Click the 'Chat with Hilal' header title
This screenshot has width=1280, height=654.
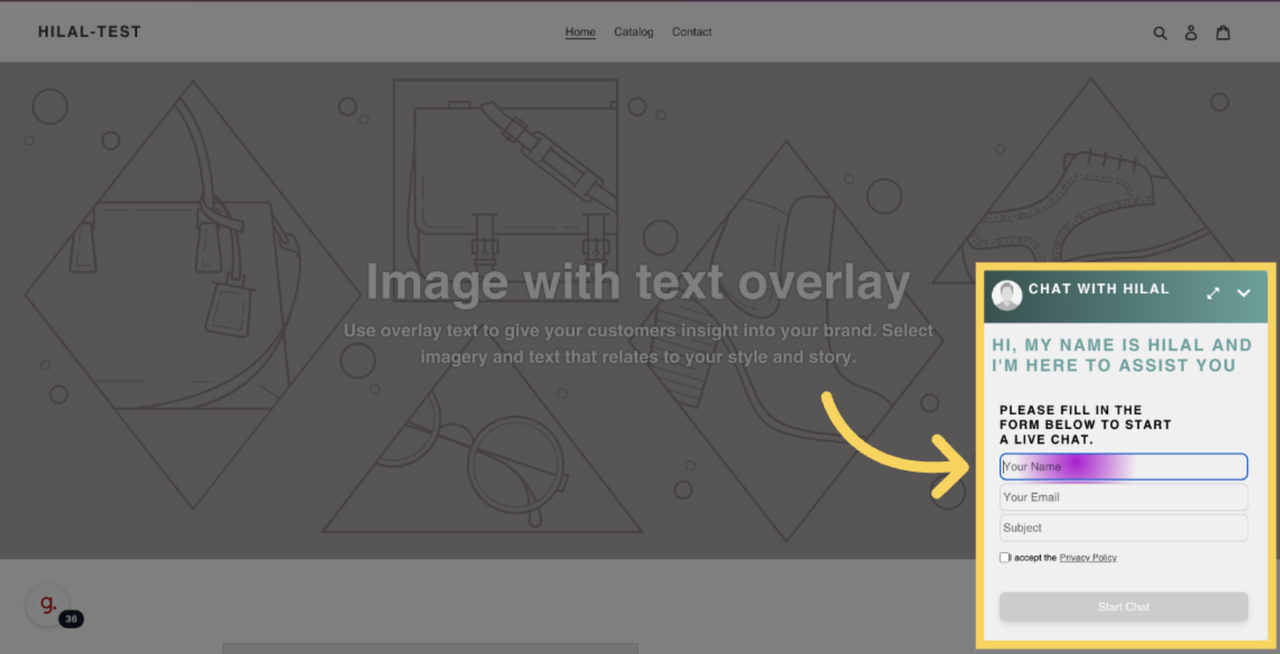point(1098,289)
